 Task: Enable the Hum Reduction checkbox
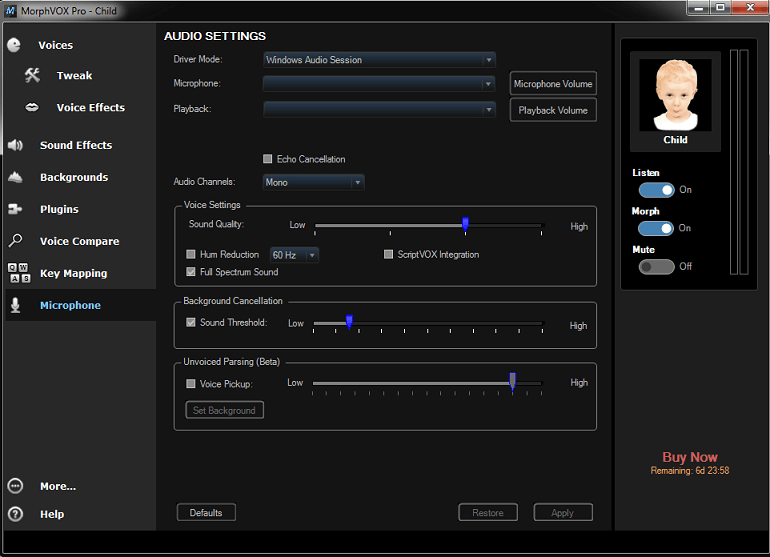pyautogui.click(x=191, y=254)
